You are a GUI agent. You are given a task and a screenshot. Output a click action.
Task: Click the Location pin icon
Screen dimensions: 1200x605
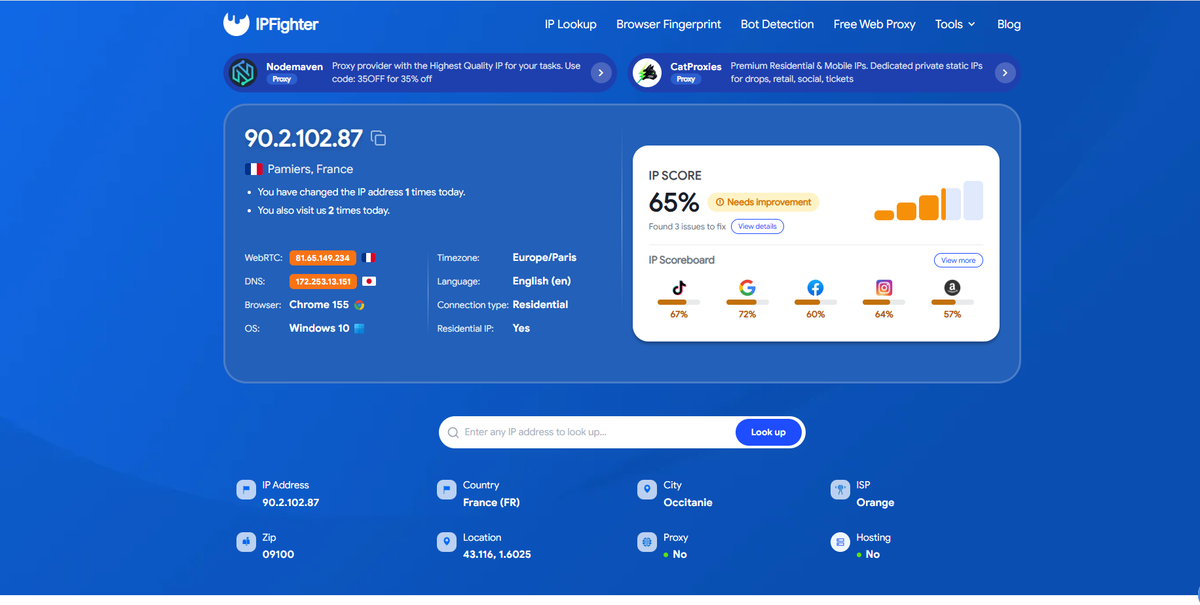click(x=446, y=542)
